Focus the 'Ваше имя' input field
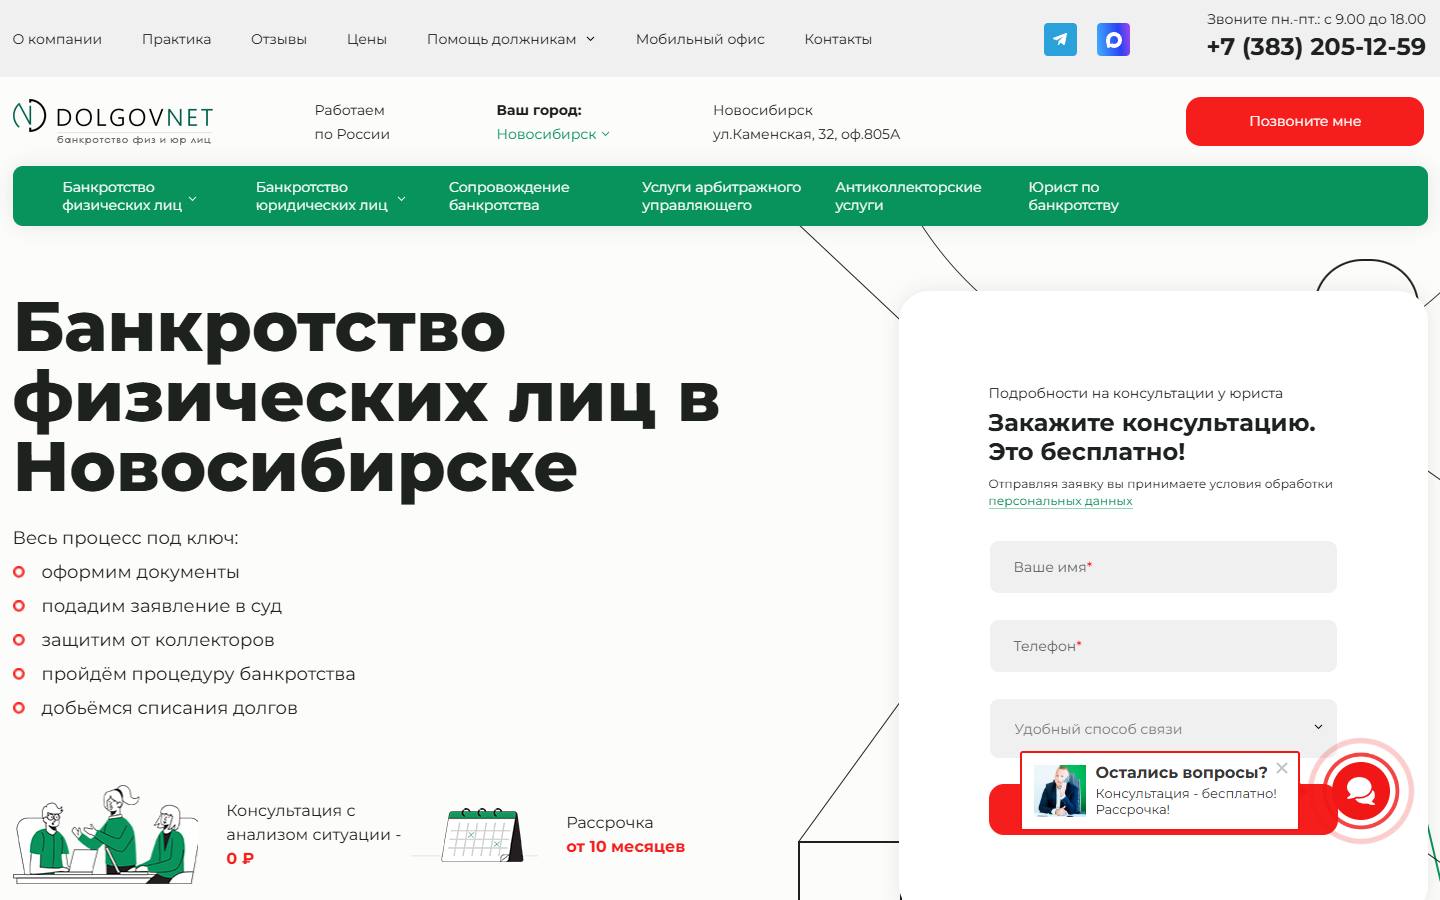 coord(1163,567)
